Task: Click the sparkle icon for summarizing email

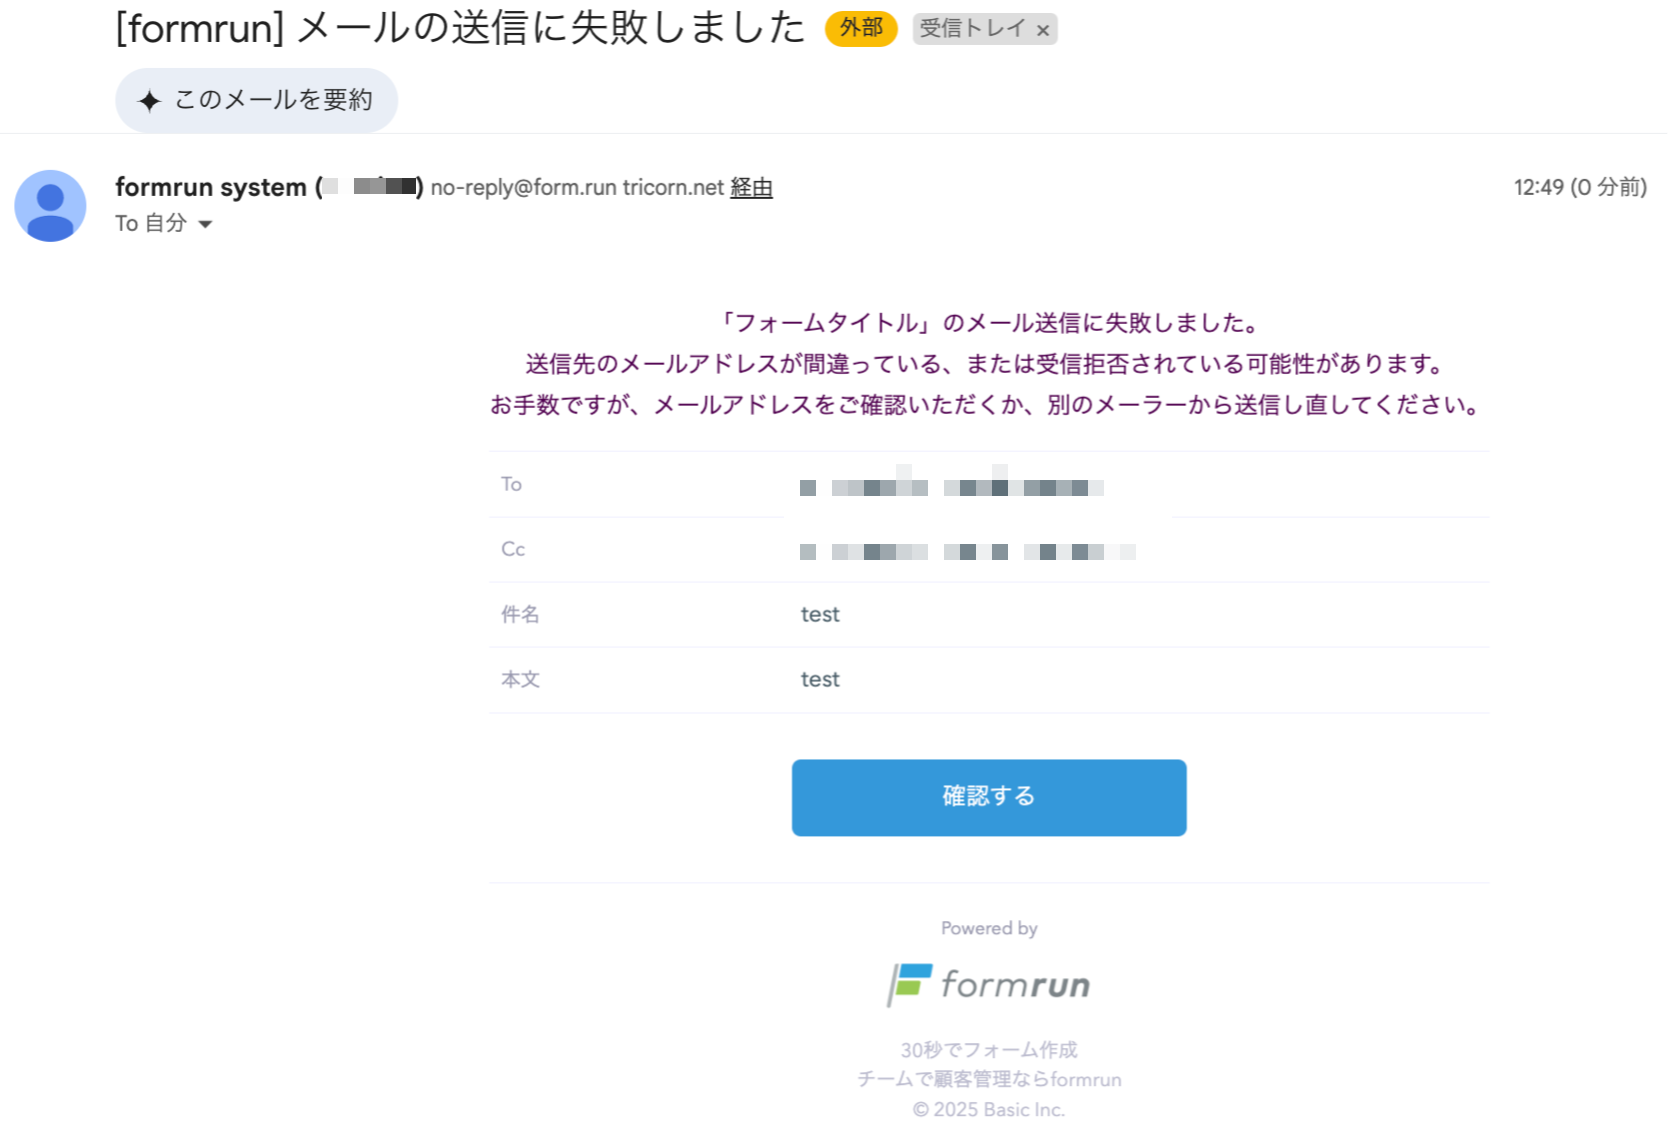Action: 149,101
